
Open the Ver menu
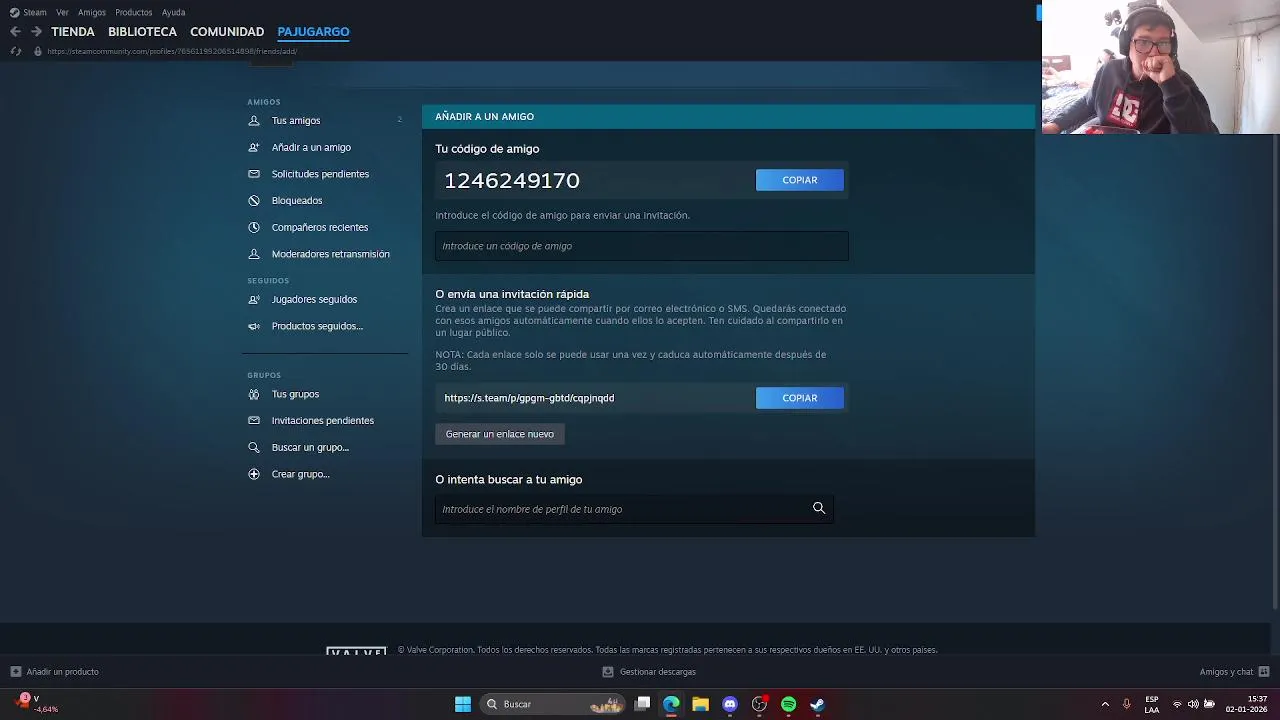(x=62, y=12)
